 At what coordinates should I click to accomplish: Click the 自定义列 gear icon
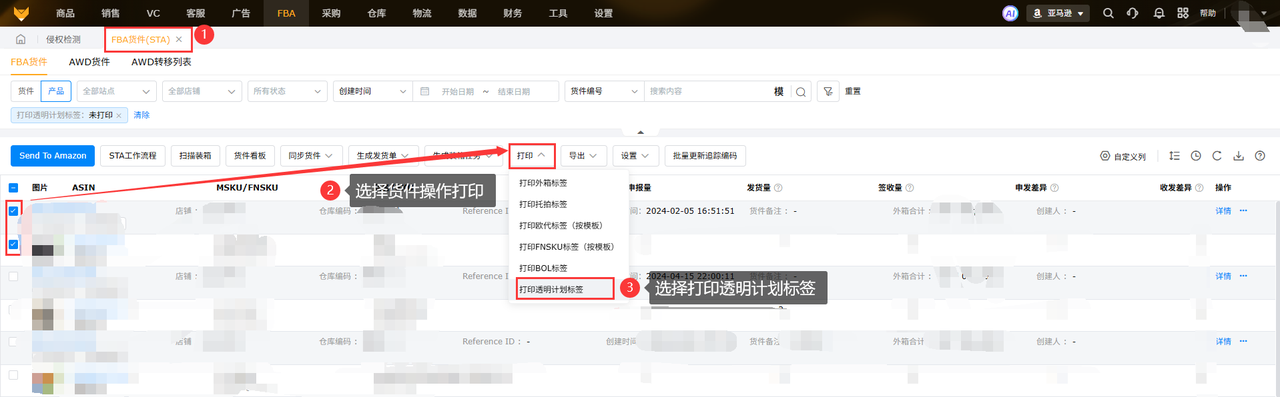[x=1105, y=157]
